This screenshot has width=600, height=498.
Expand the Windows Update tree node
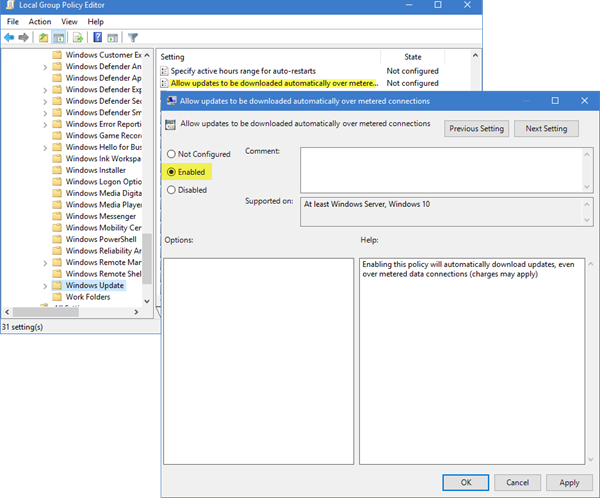pos(45,286)
